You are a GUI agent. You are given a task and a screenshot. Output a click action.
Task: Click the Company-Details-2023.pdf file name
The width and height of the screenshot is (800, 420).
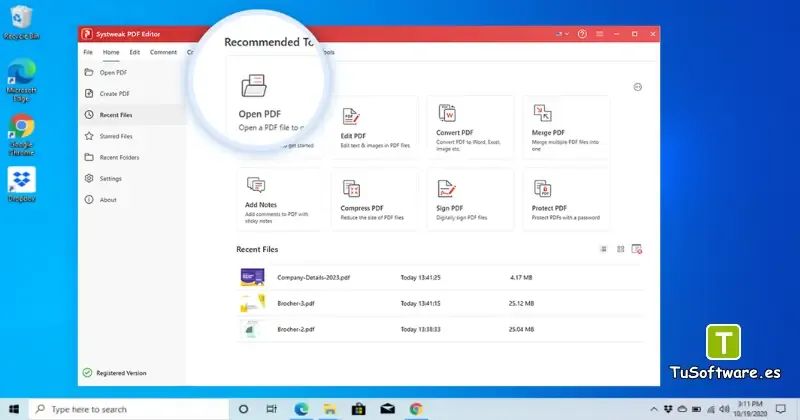(x=313, y=278)
